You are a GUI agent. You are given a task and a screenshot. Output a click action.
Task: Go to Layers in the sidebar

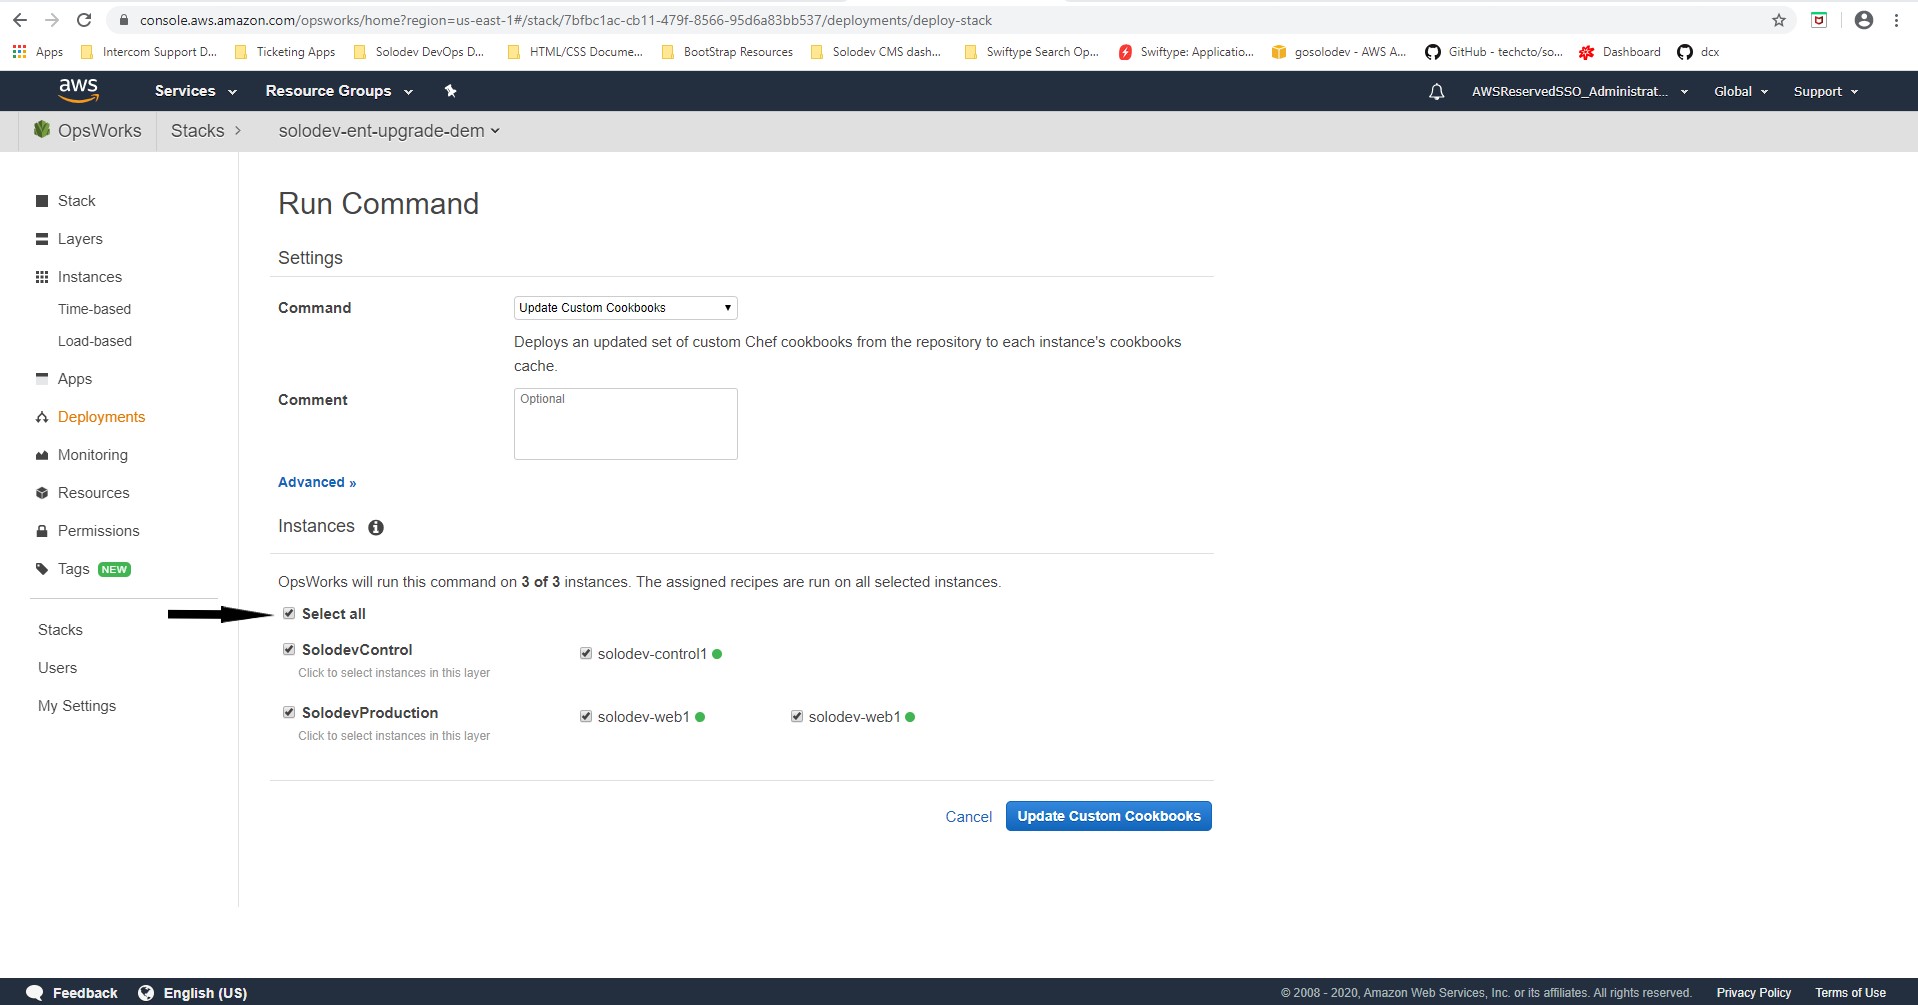pos(80,239)
